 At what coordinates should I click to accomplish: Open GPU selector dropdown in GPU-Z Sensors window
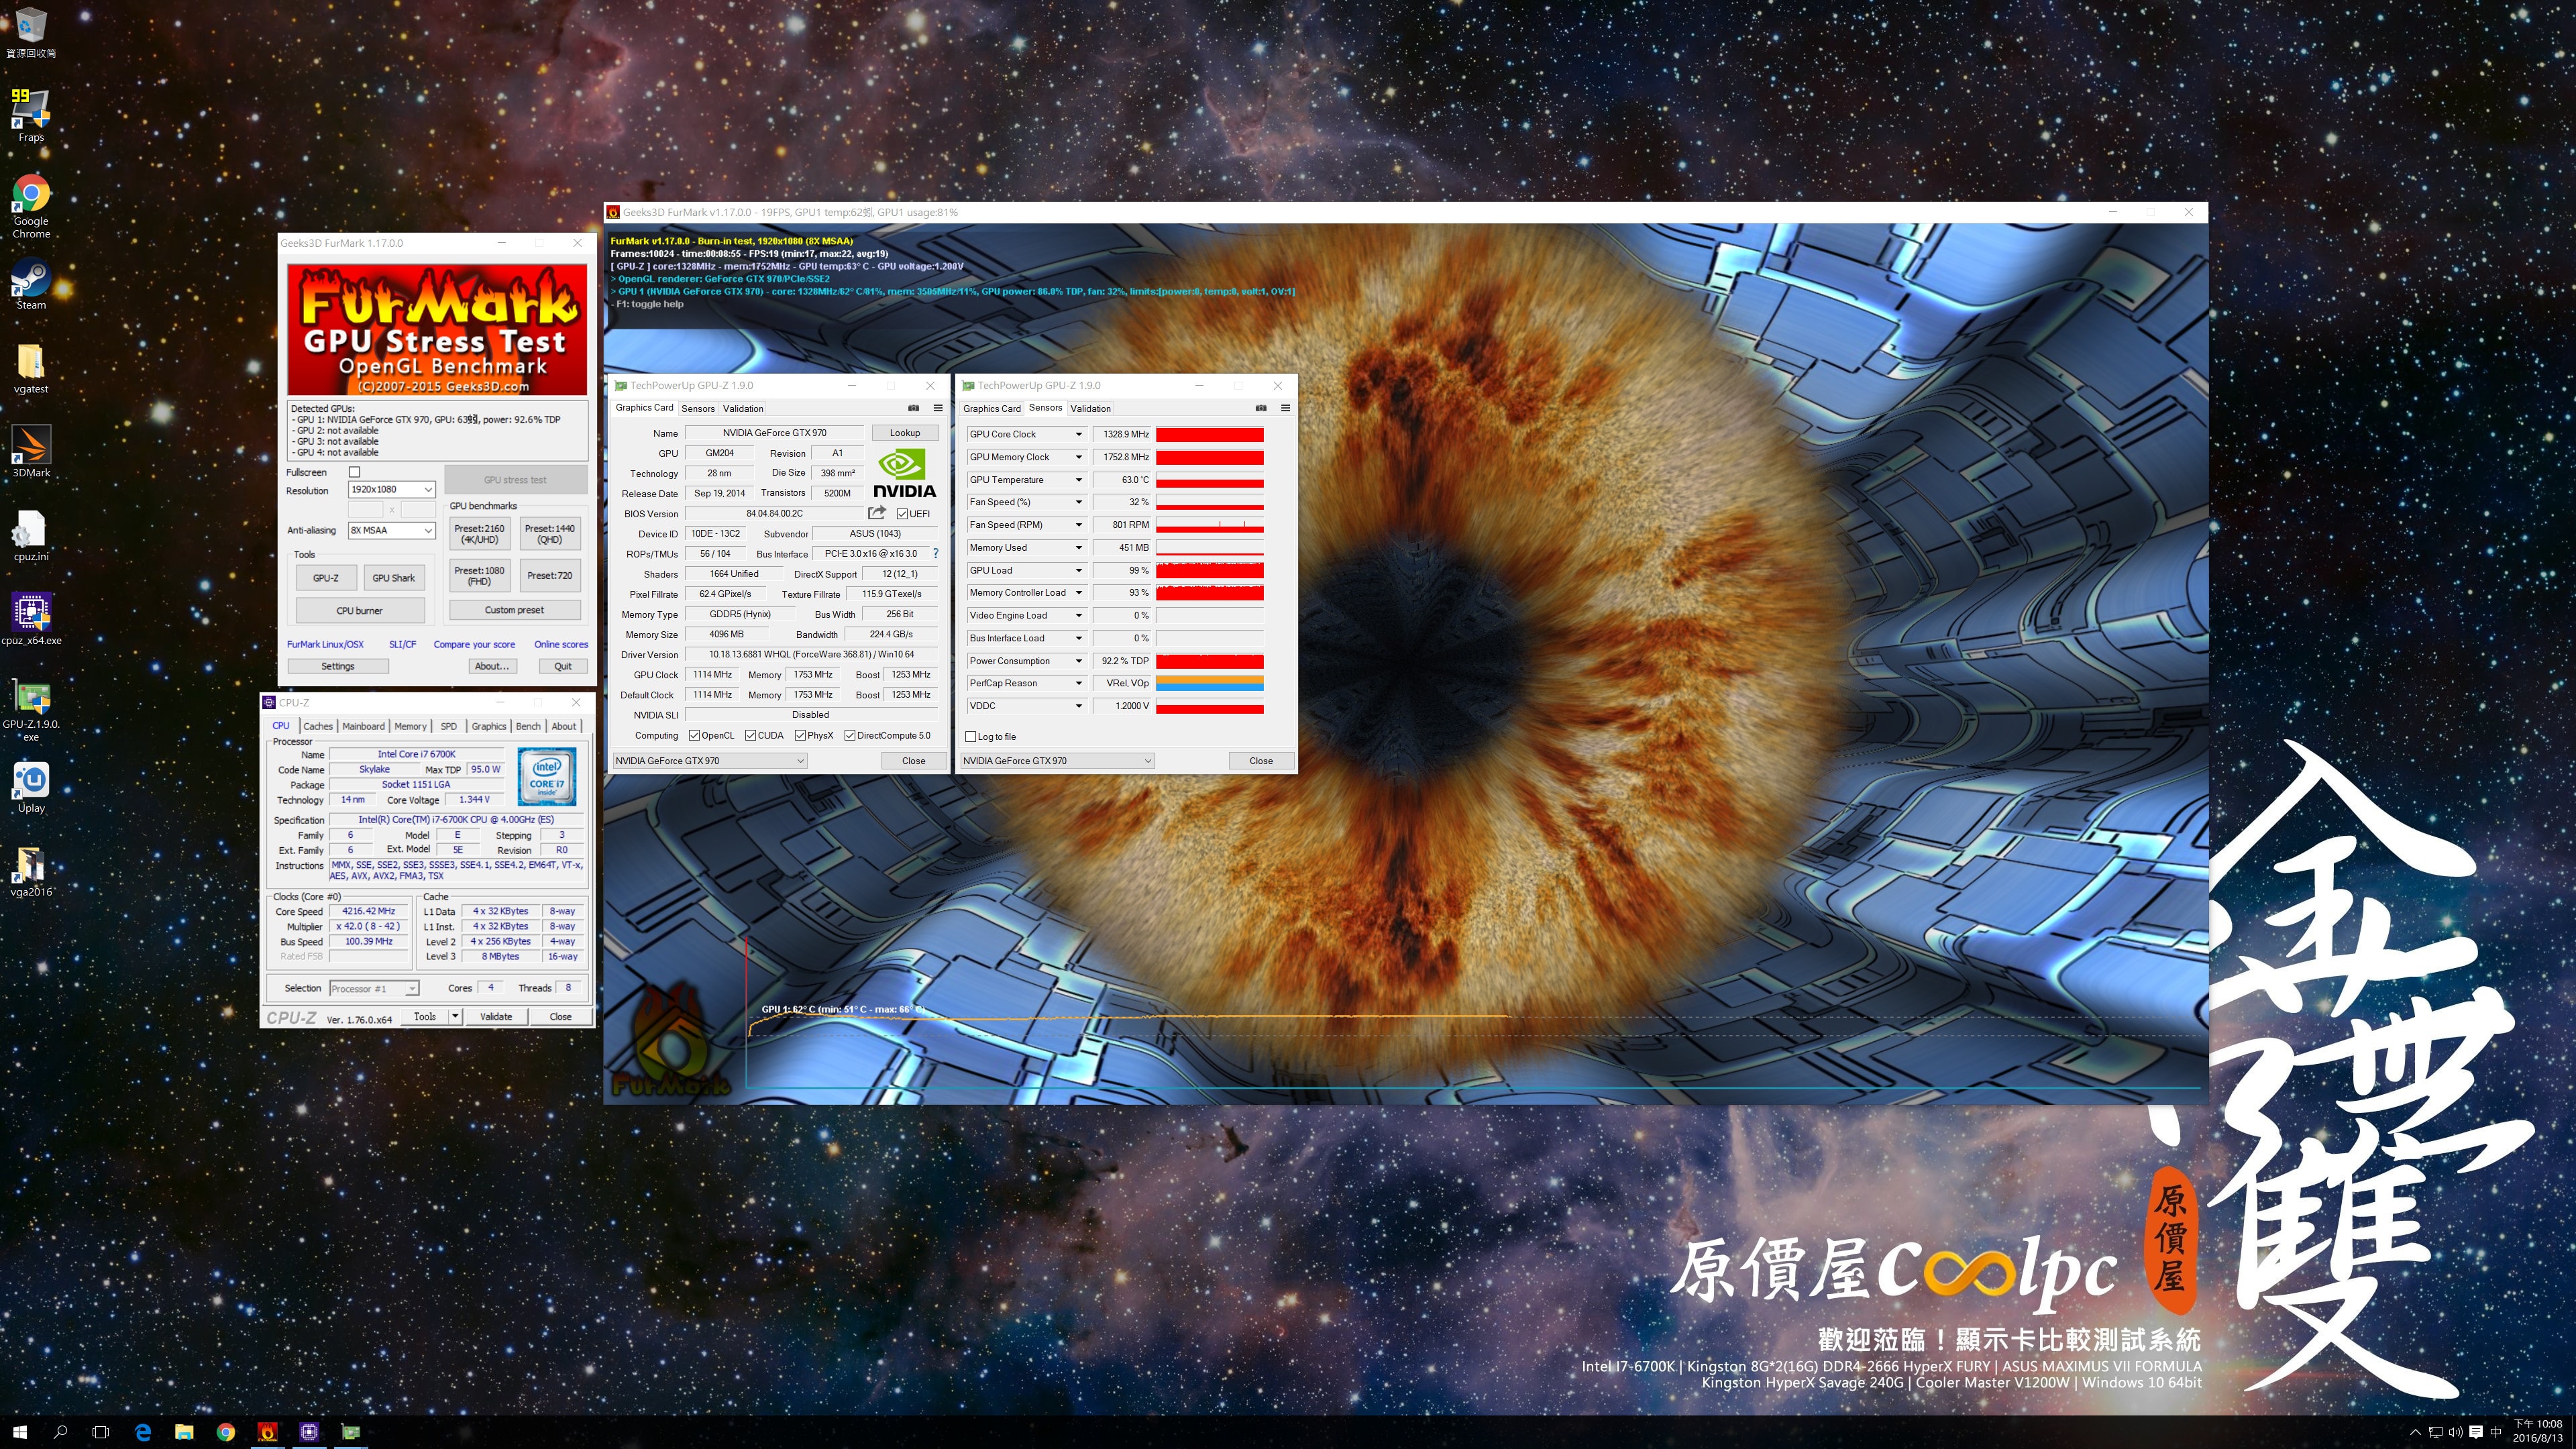pyautogui.click(x=1057, y=761)
